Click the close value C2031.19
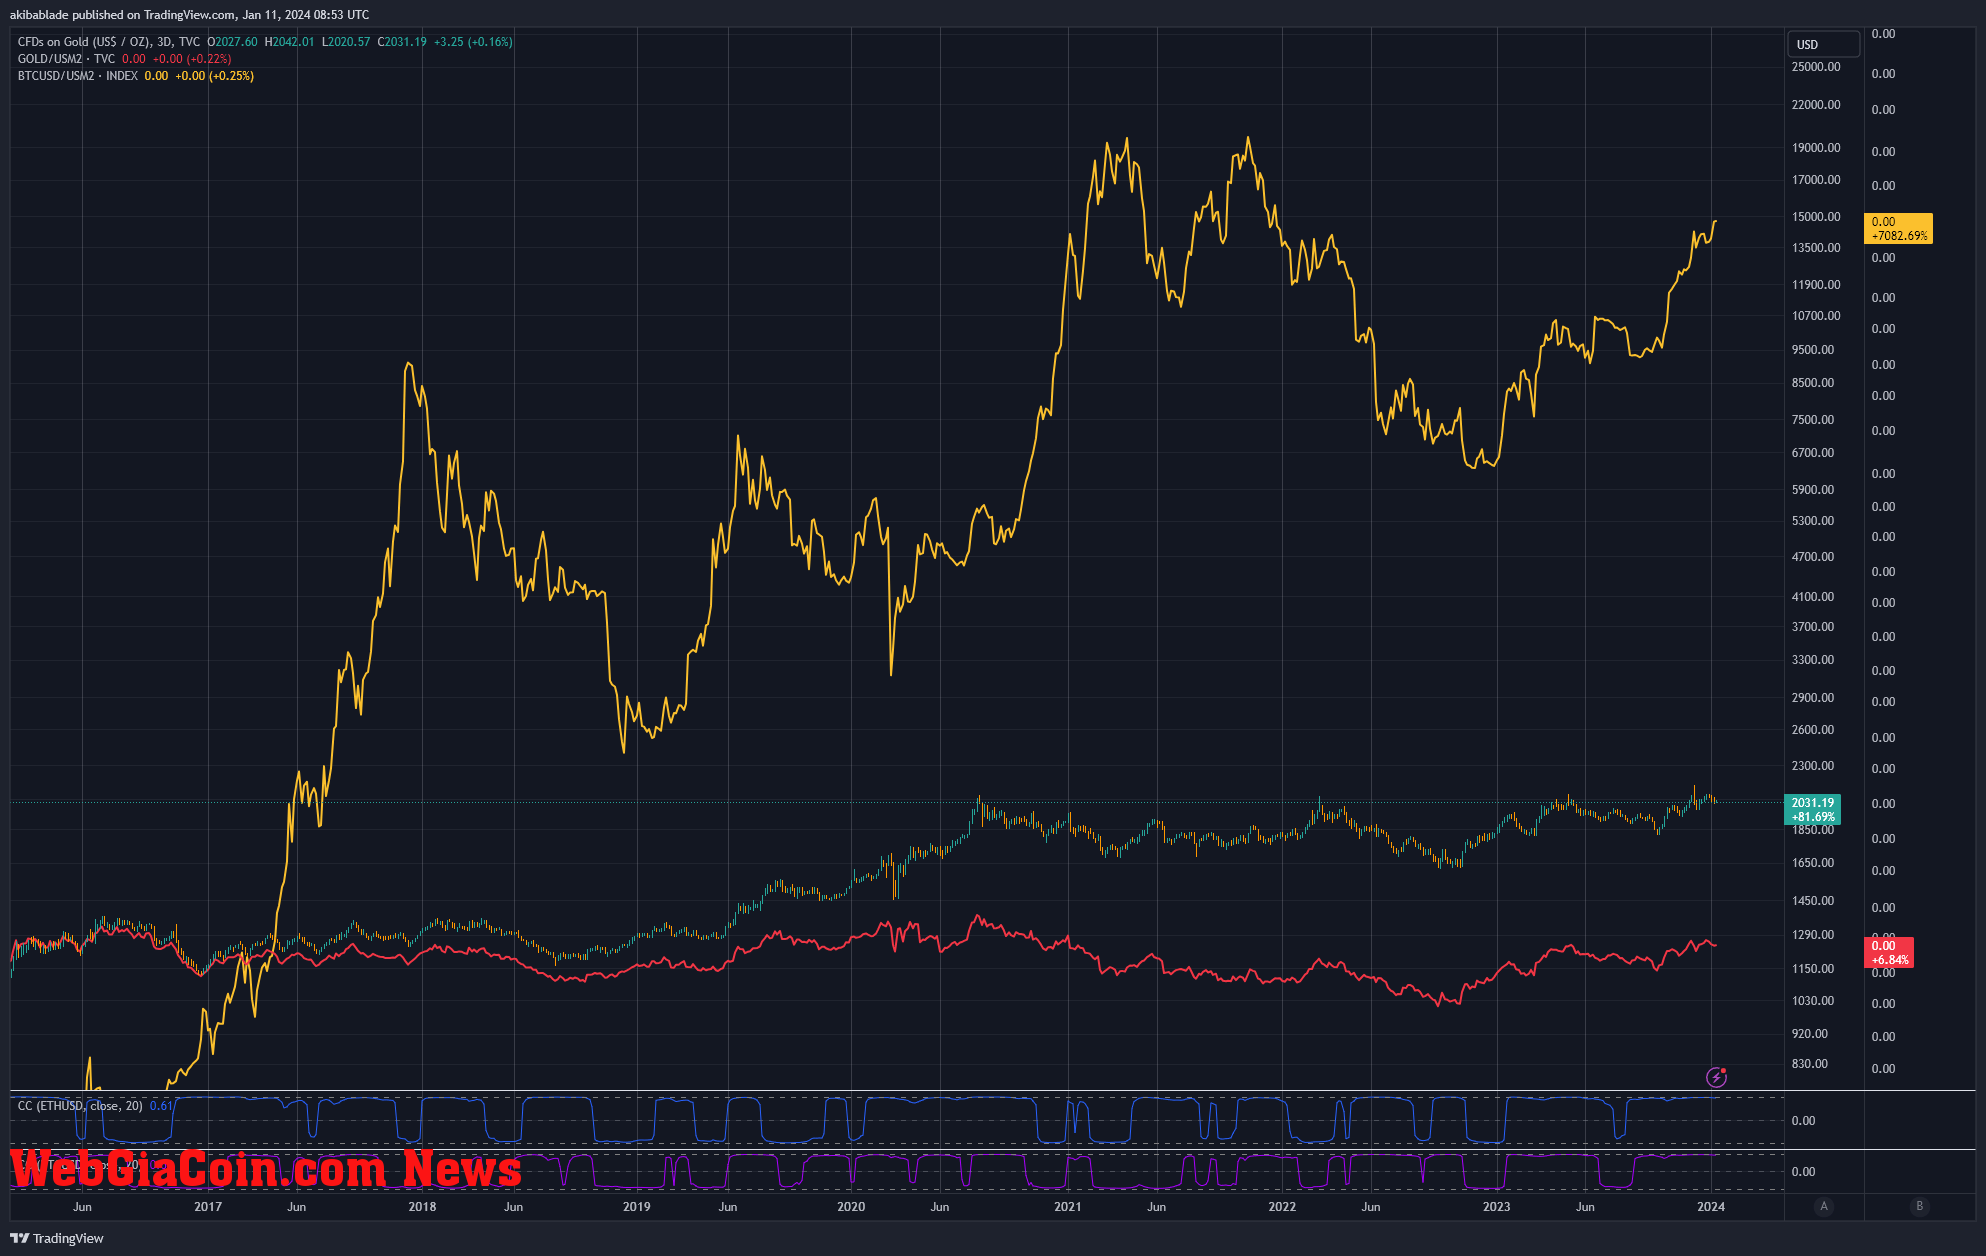Screen dimensions: 1986x1256 click(x=402, y=42)
